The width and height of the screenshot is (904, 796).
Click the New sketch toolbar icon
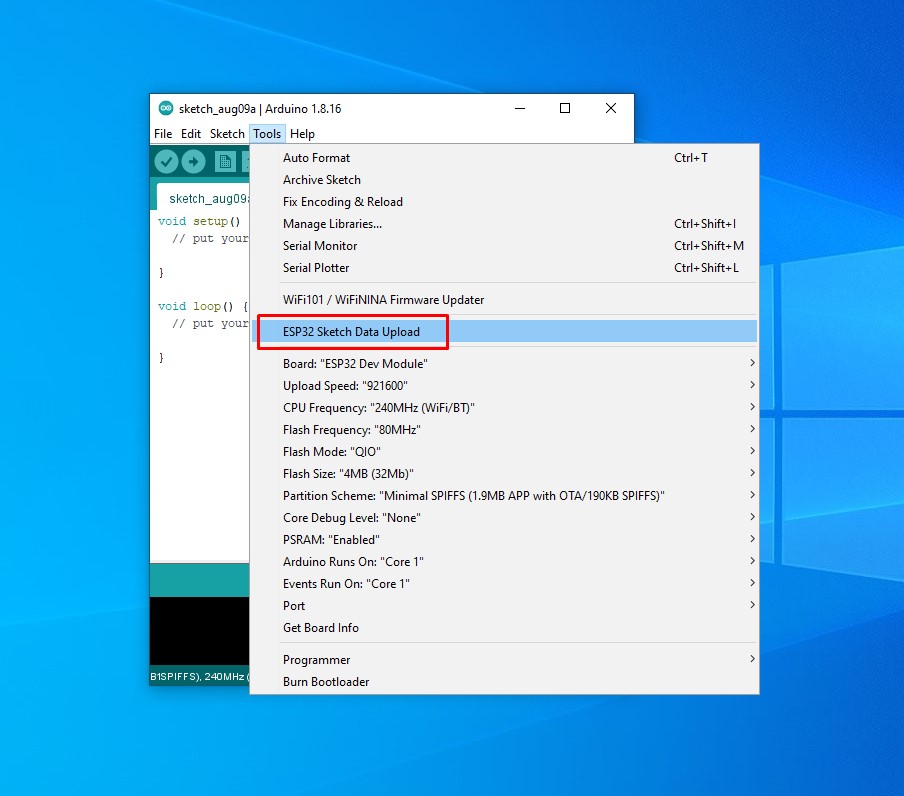point(226,162)
